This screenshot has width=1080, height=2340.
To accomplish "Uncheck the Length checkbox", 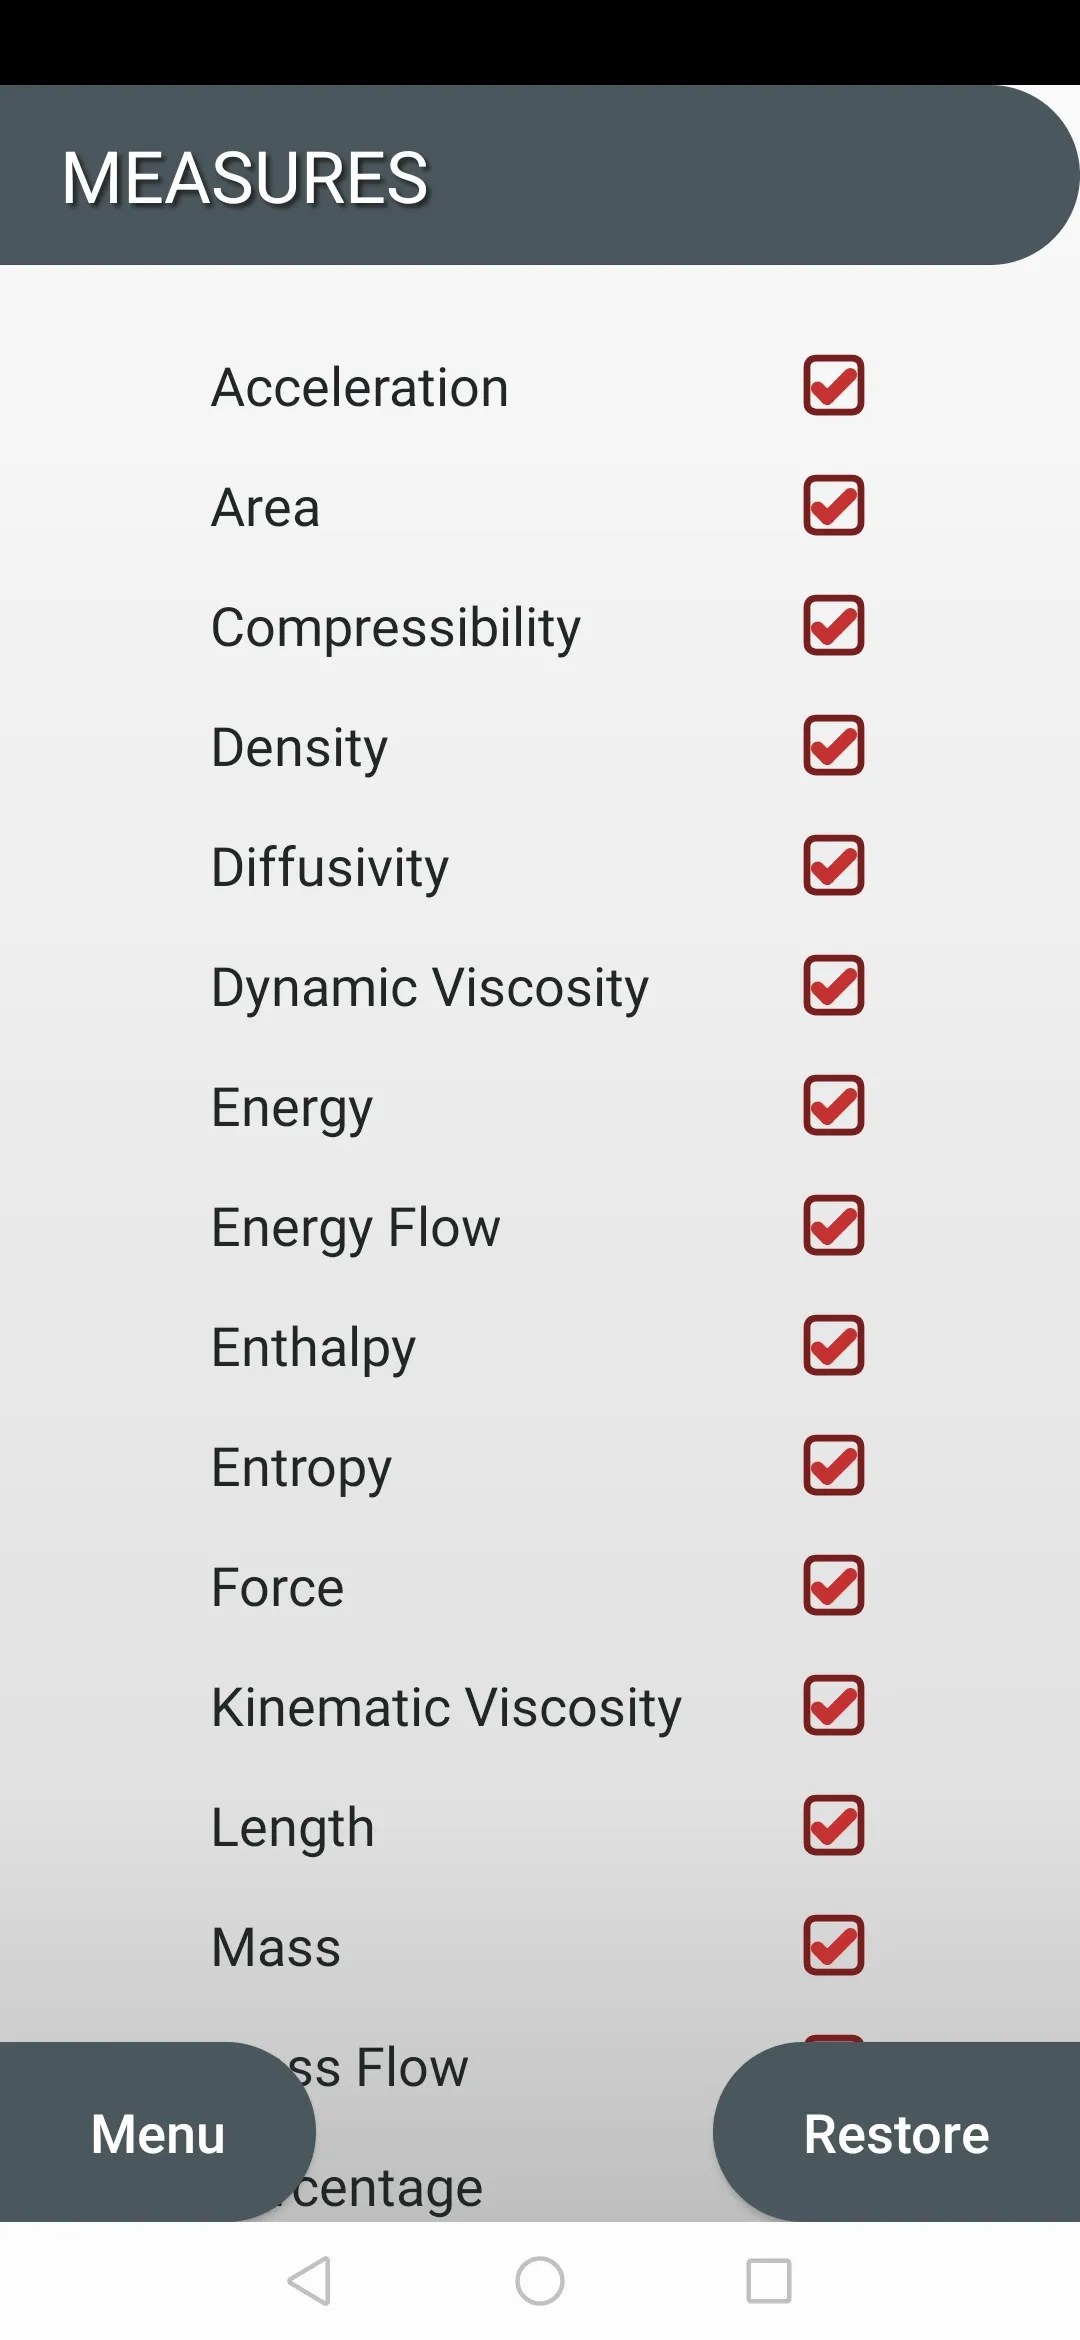I will click(x=833, y=1825).
